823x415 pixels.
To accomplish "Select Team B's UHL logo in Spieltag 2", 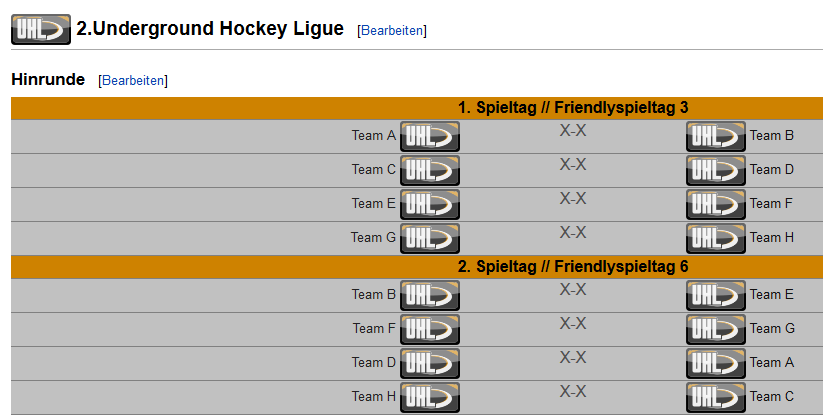I will 430,295.
